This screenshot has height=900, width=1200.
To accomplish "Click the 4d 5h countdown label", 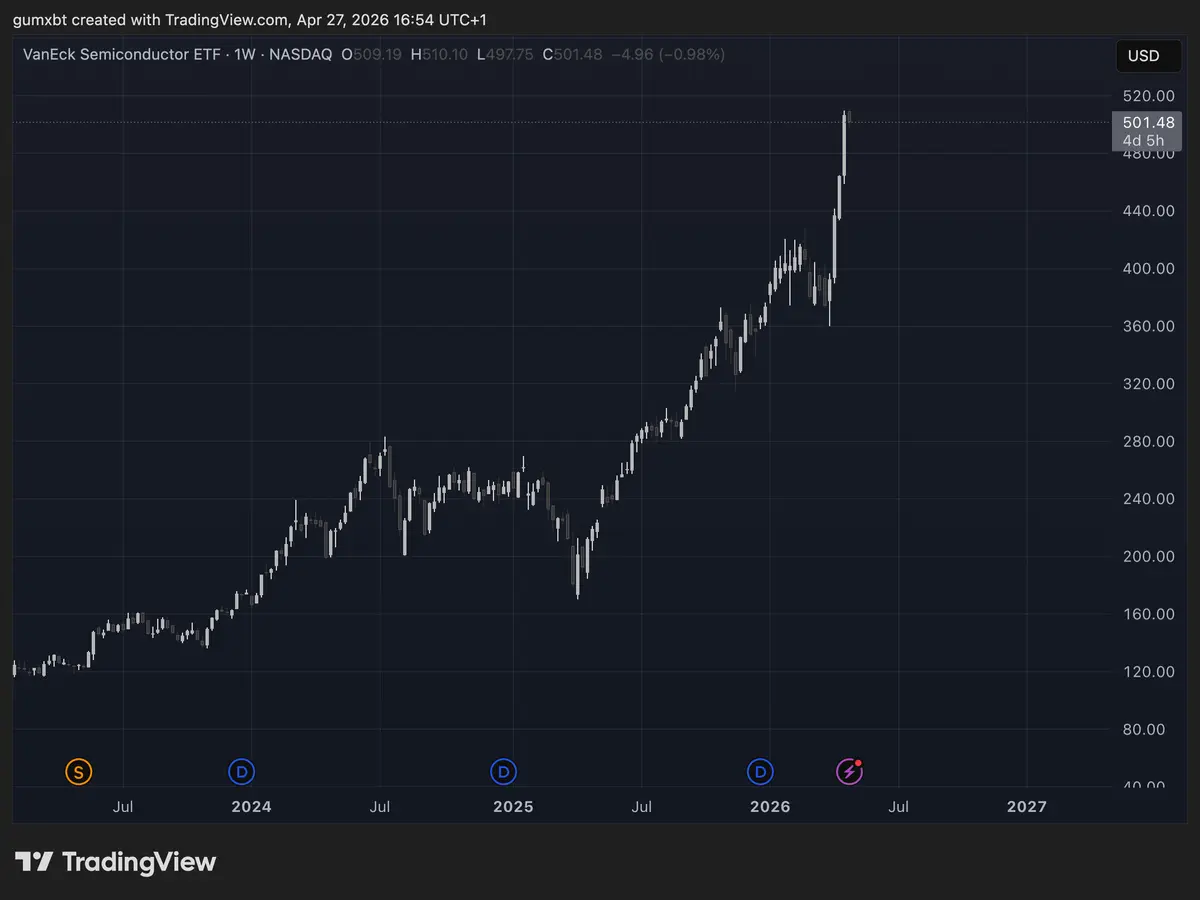I will coord(1143,141).
